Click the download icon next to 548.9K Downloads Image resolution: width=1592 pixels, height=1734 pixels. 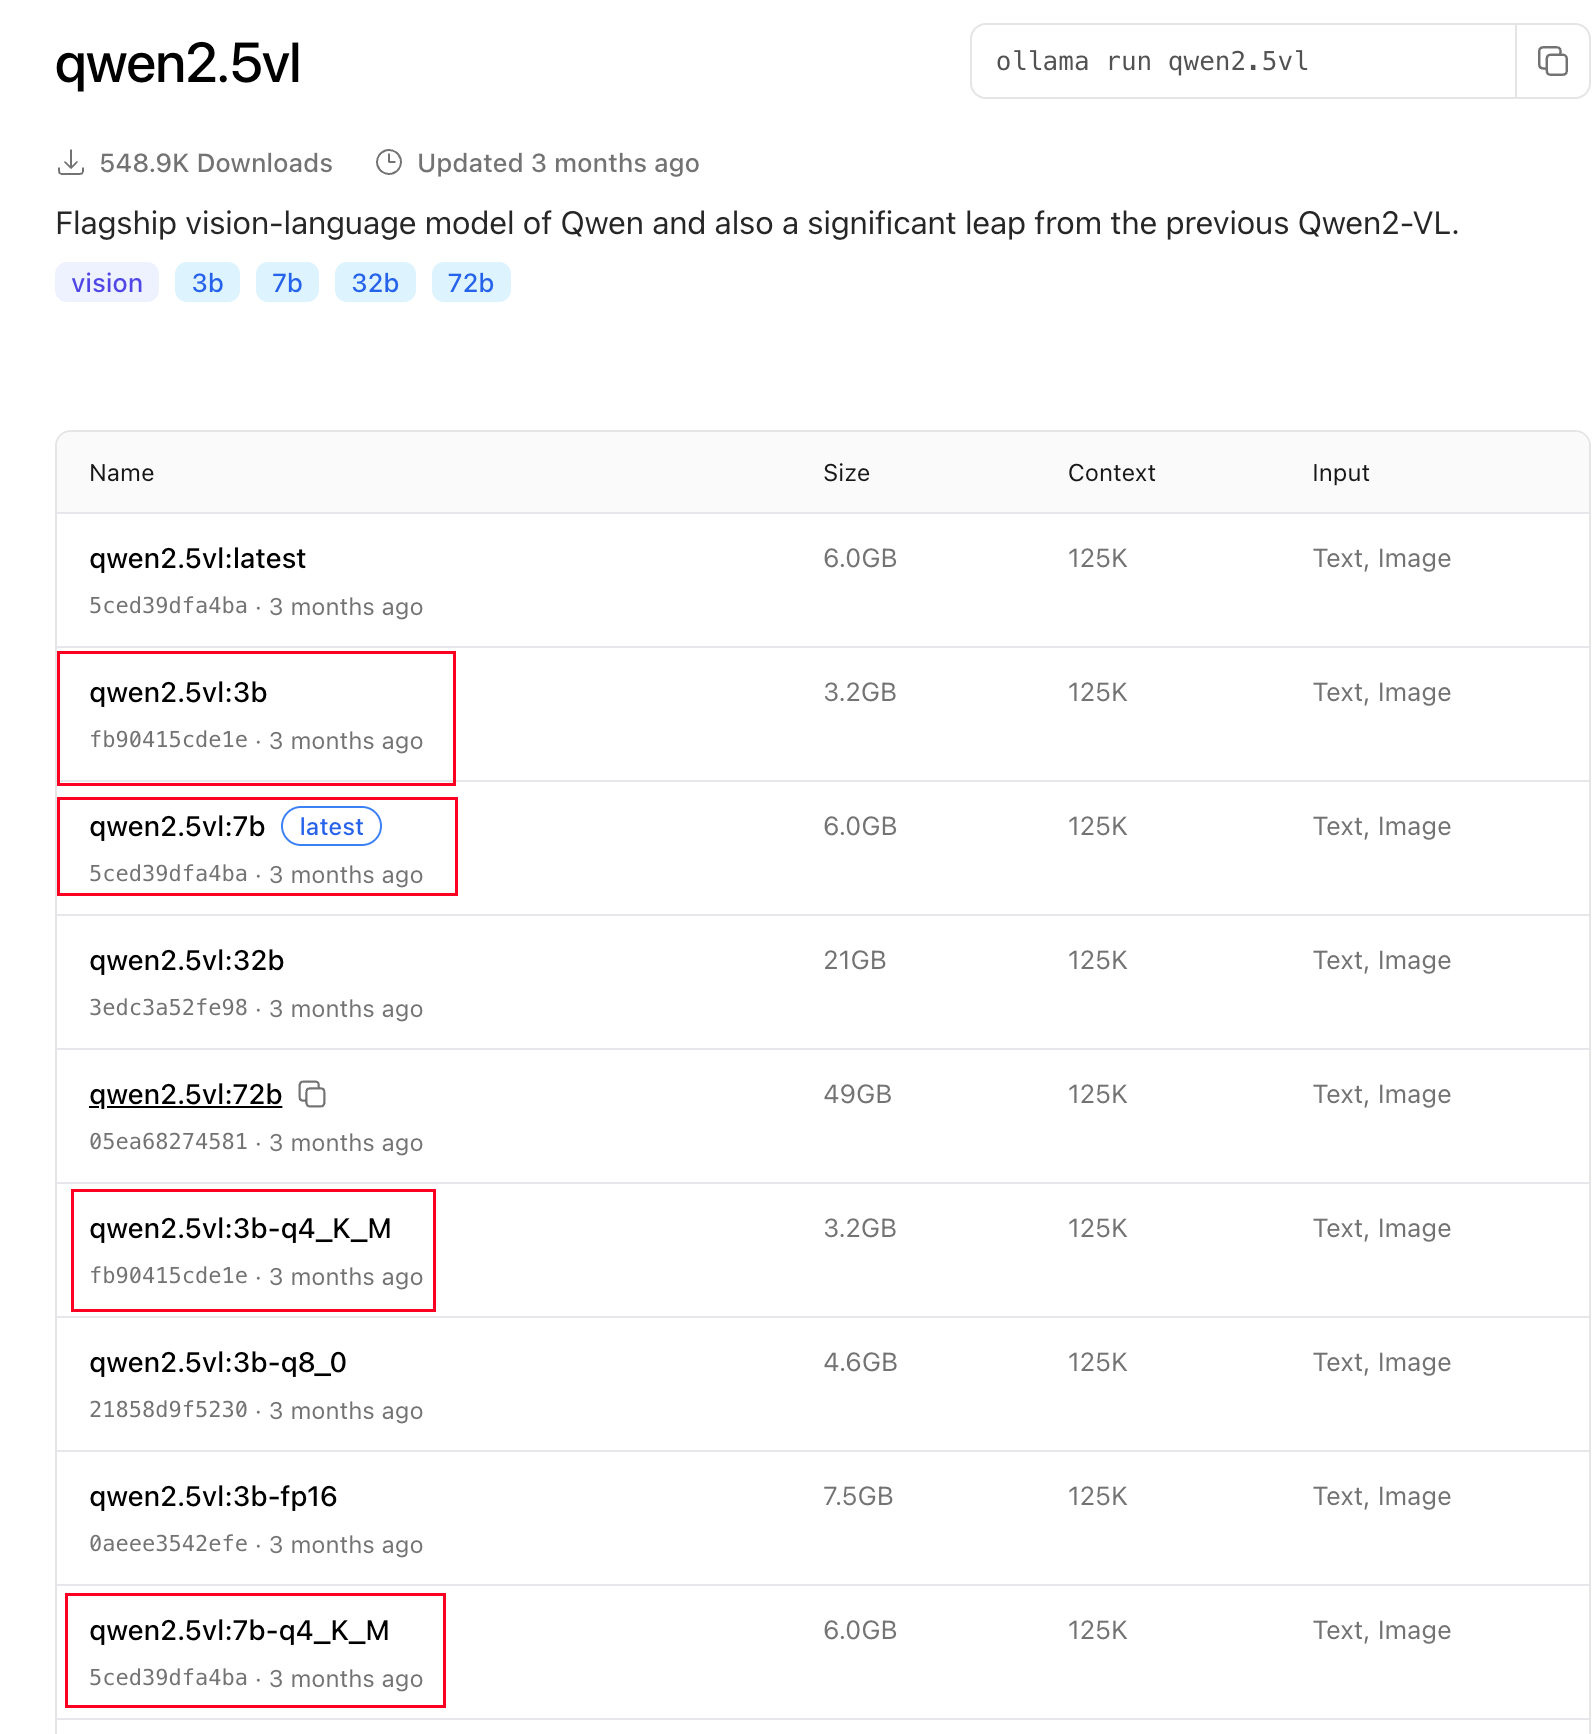point(71,163)
